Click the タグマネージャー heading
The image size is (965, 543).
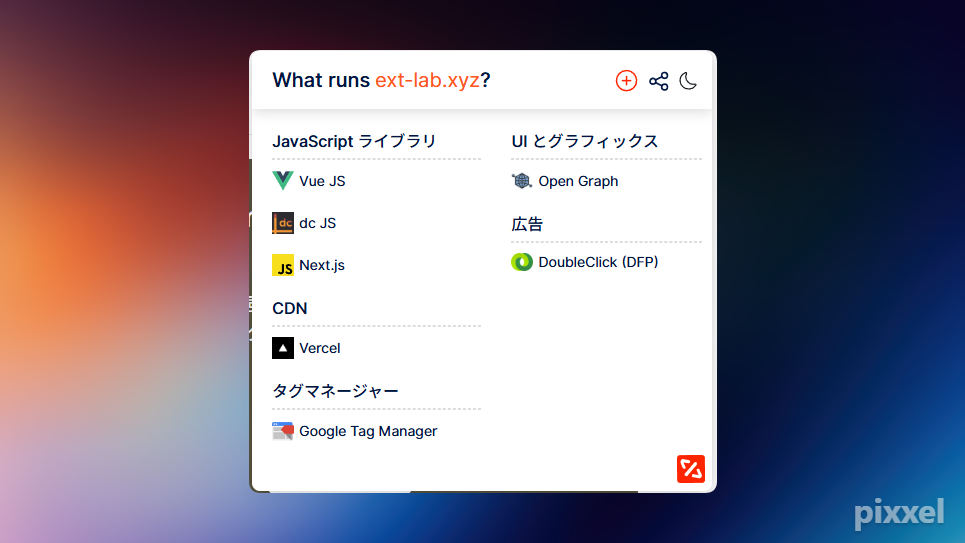[x=335, y=391]
